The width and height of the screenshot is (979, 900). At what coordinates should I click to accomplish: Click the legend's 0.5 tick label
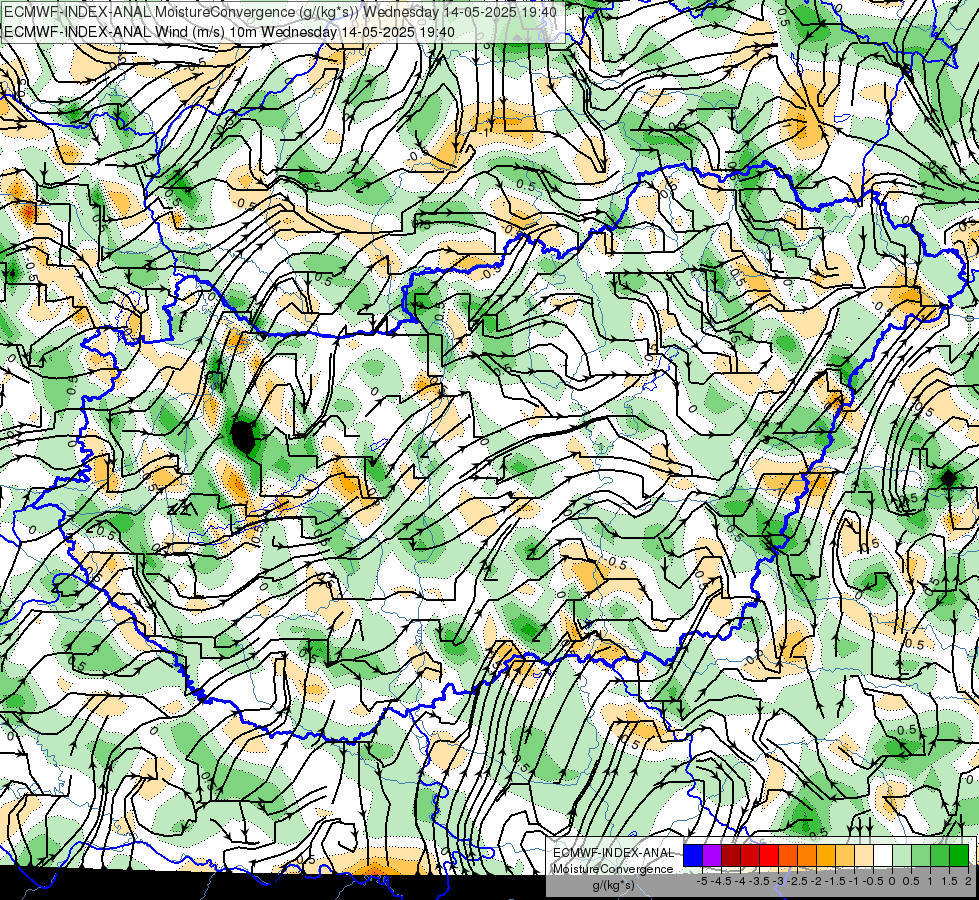point(911,881)
